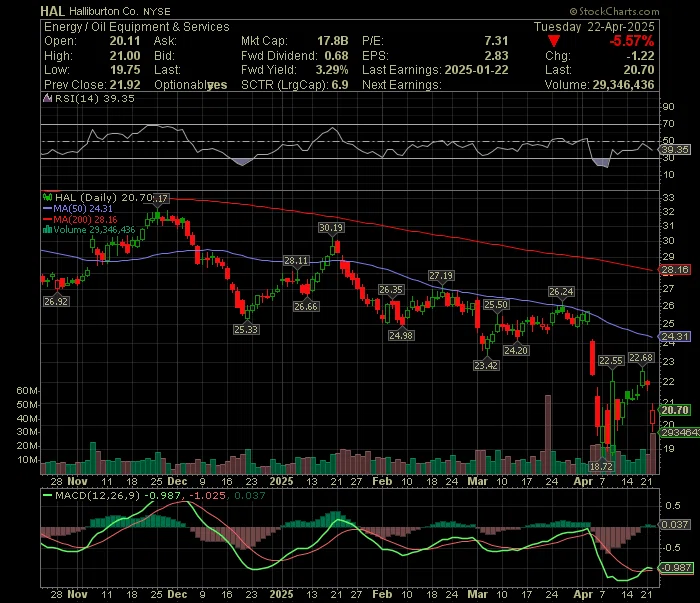Click the green Volume 29,346,436 legend text
700x603 pixels.
[x=94, y=230]
